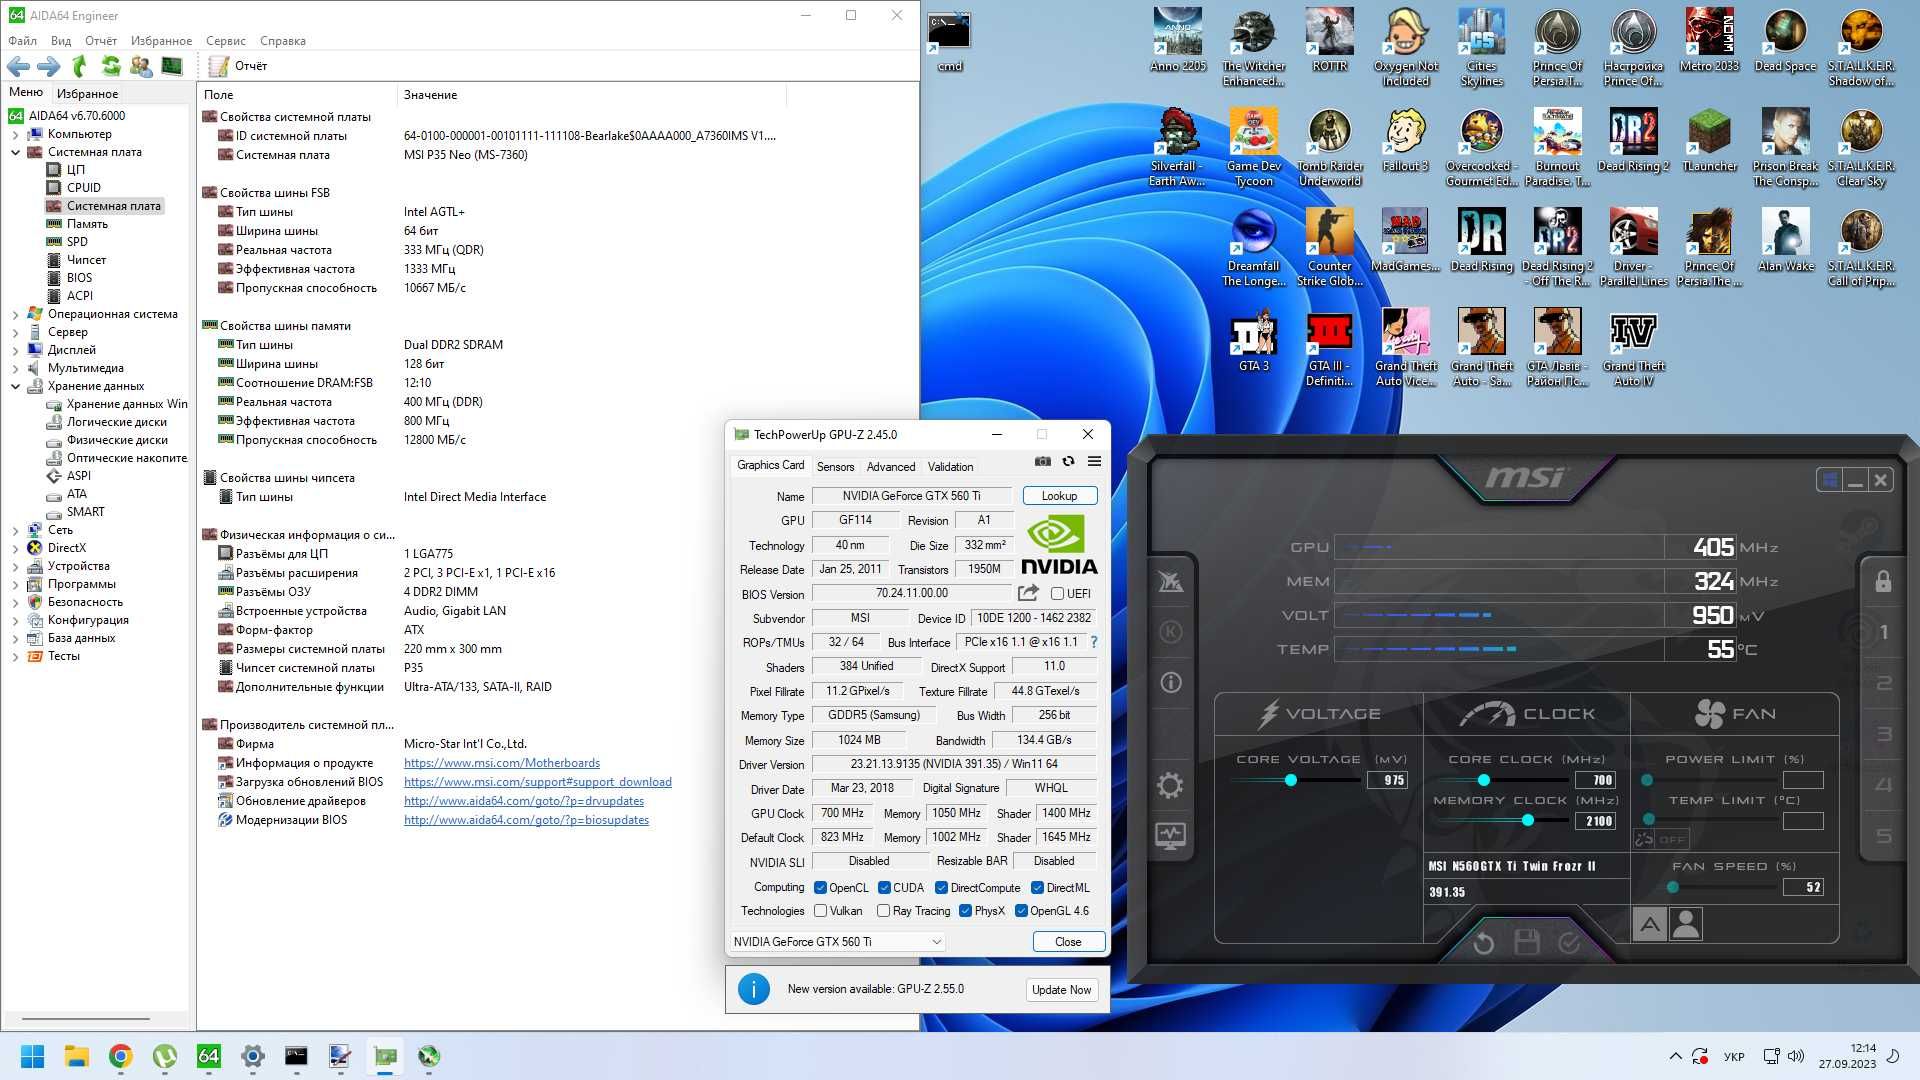
Task: Switch to Sensors tab in GPU-Z
Action: (x=835, y=467)
